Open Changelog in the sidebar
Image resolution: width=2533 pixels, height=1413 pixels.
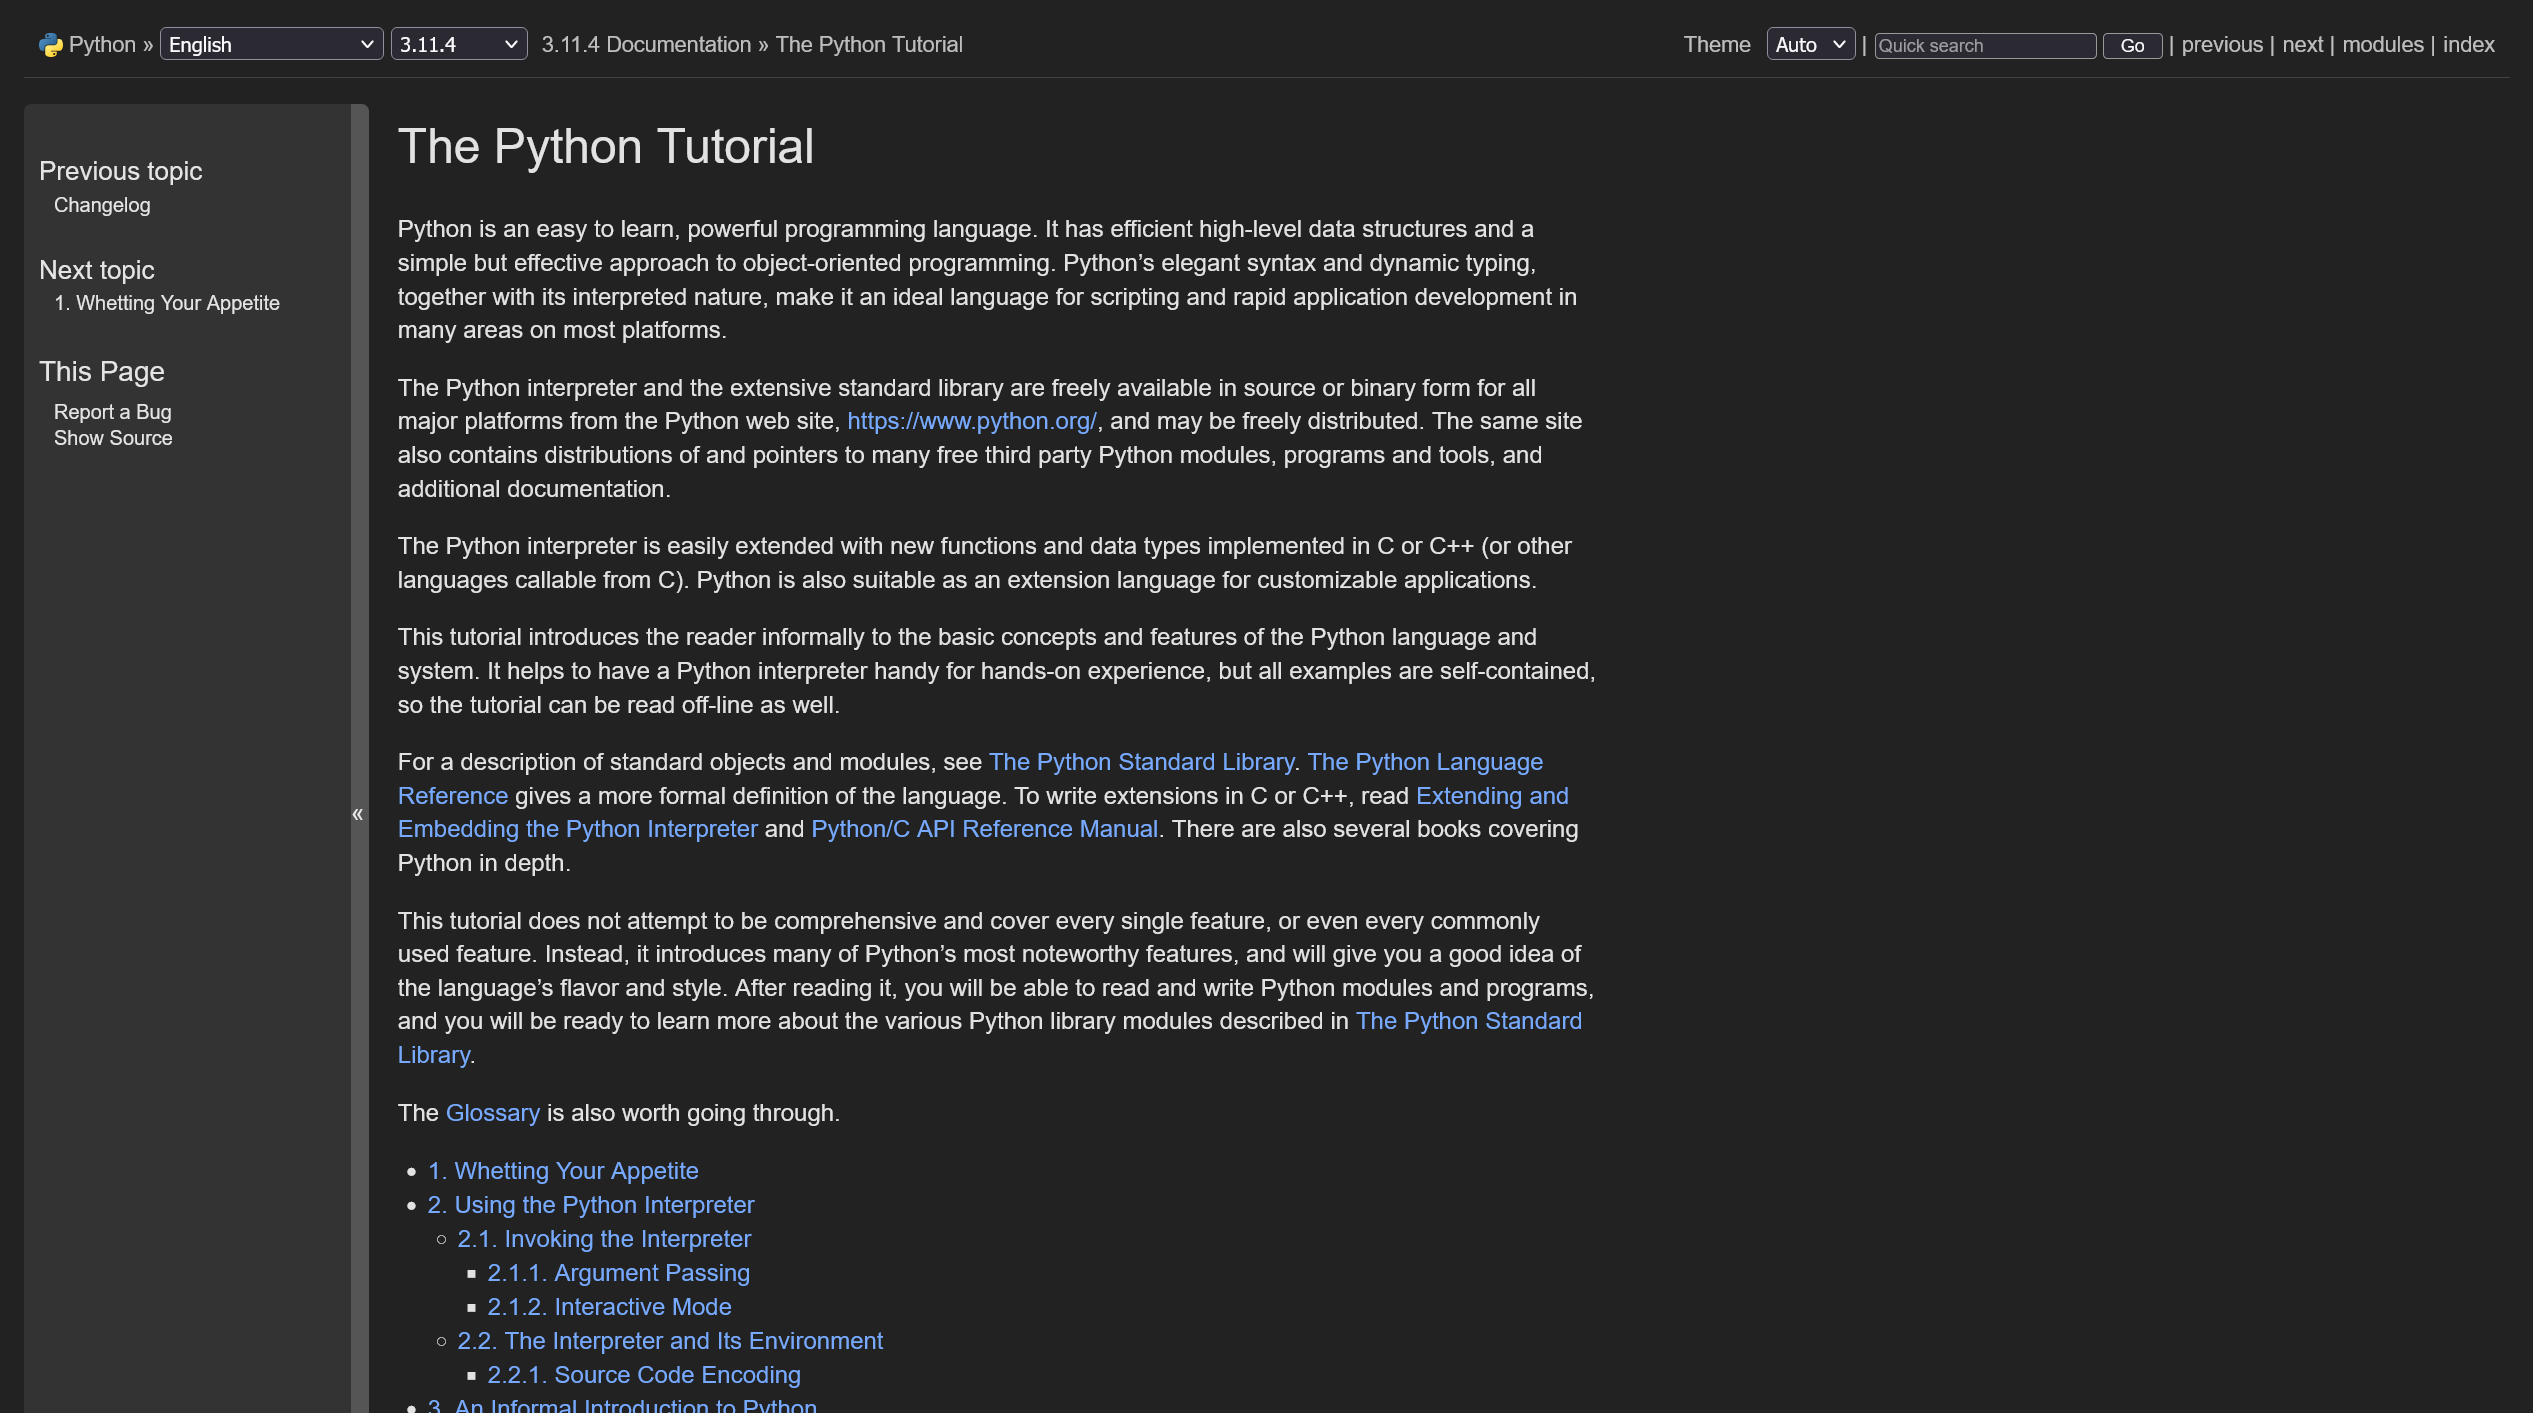point(102,205)
